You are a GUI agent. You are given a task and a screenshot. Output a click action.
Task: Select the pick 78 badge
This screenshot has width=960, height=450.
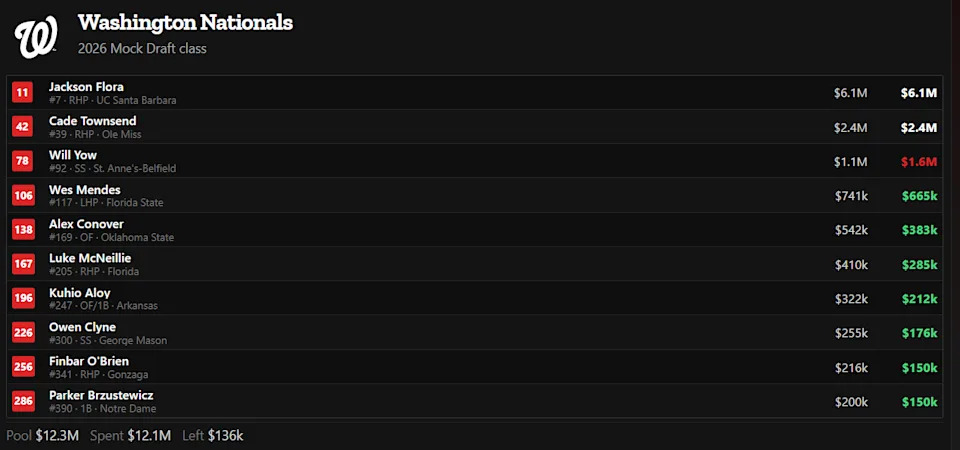click(x=22, y=161)
